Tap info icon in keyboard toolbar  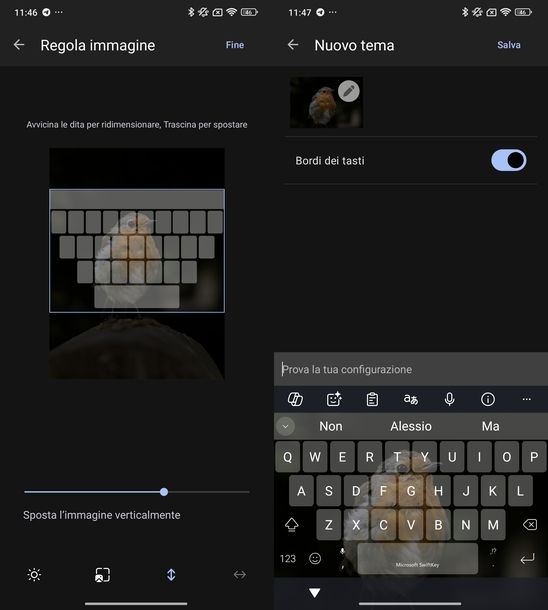488,399
